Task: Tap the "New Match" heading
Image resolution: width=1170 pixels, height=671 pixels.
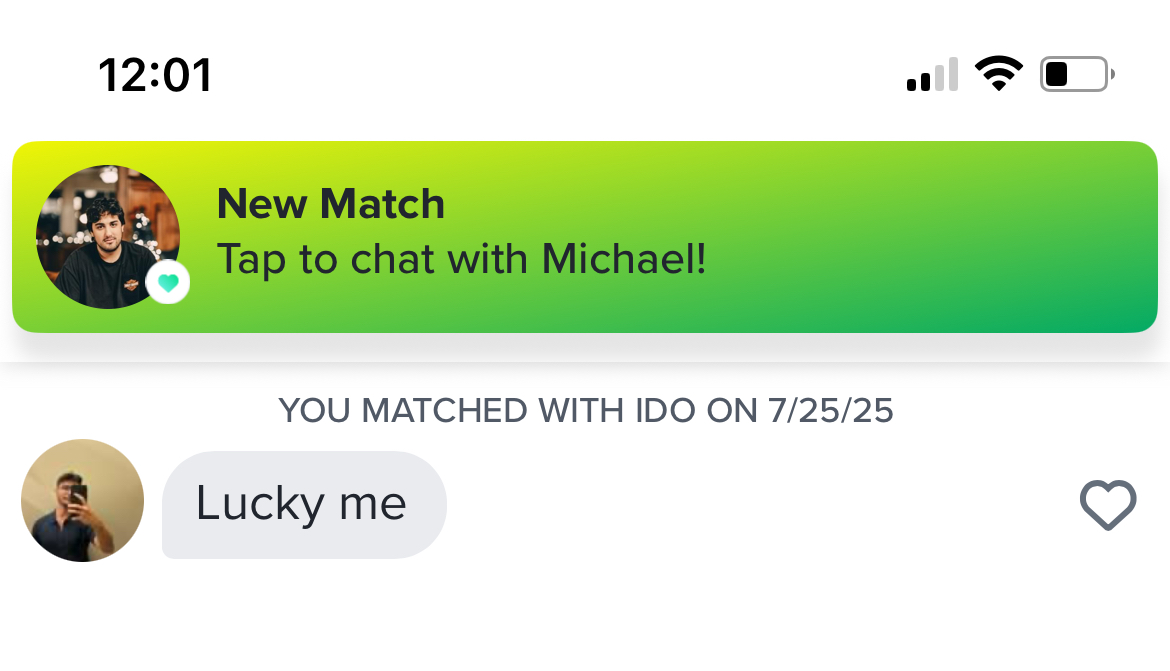Action: coord(331,204)
